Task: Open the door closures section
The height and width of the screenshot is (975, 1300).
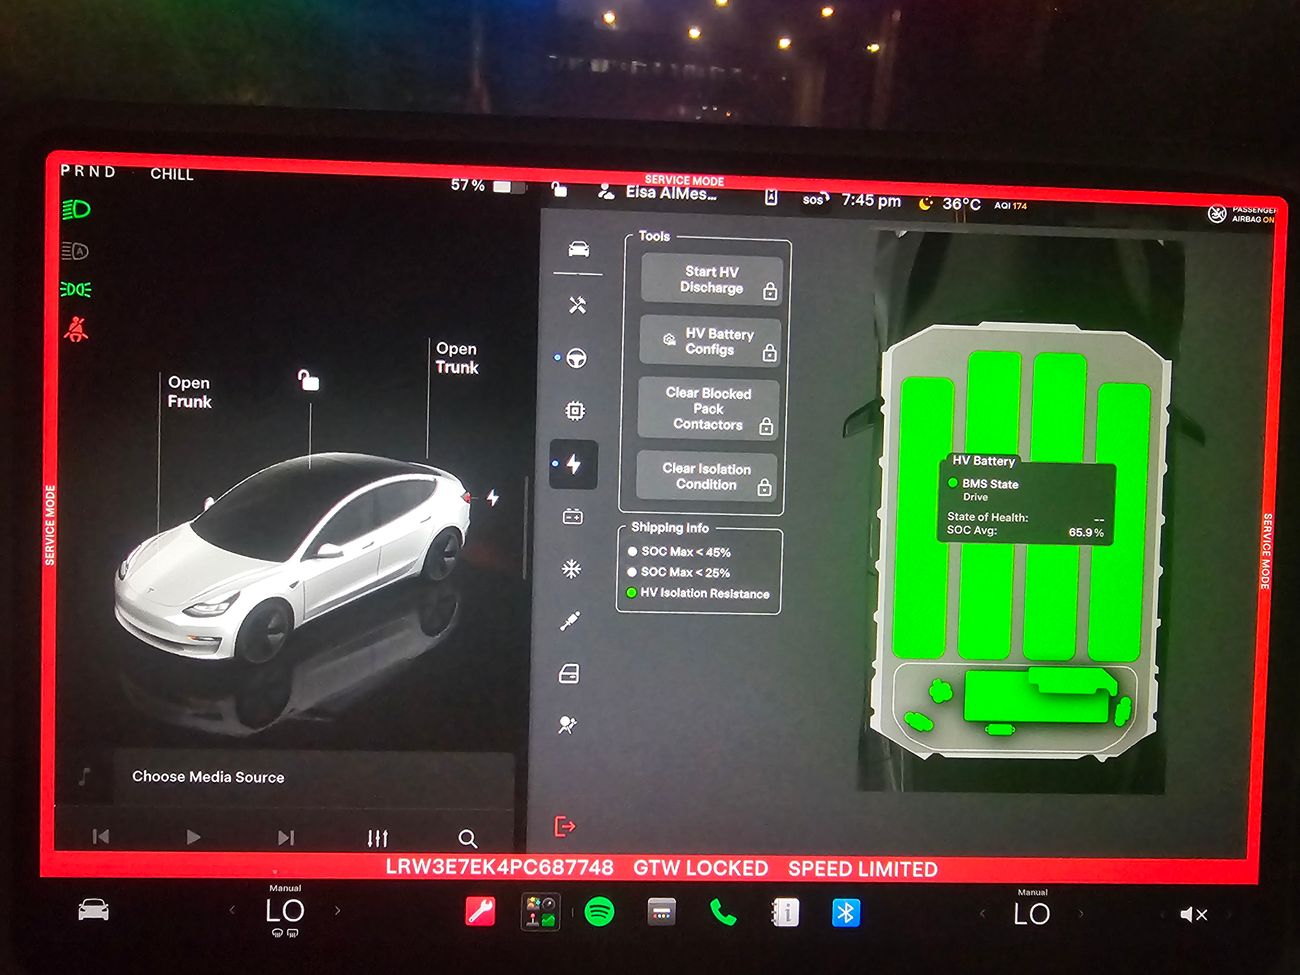Action: (569, 673)
